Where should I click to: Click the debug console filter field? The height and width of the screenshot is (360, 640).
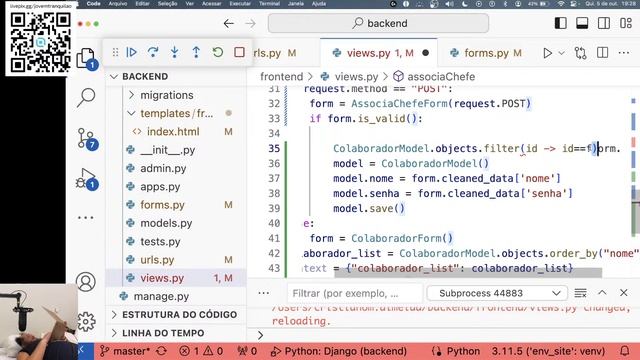point(355,293)
